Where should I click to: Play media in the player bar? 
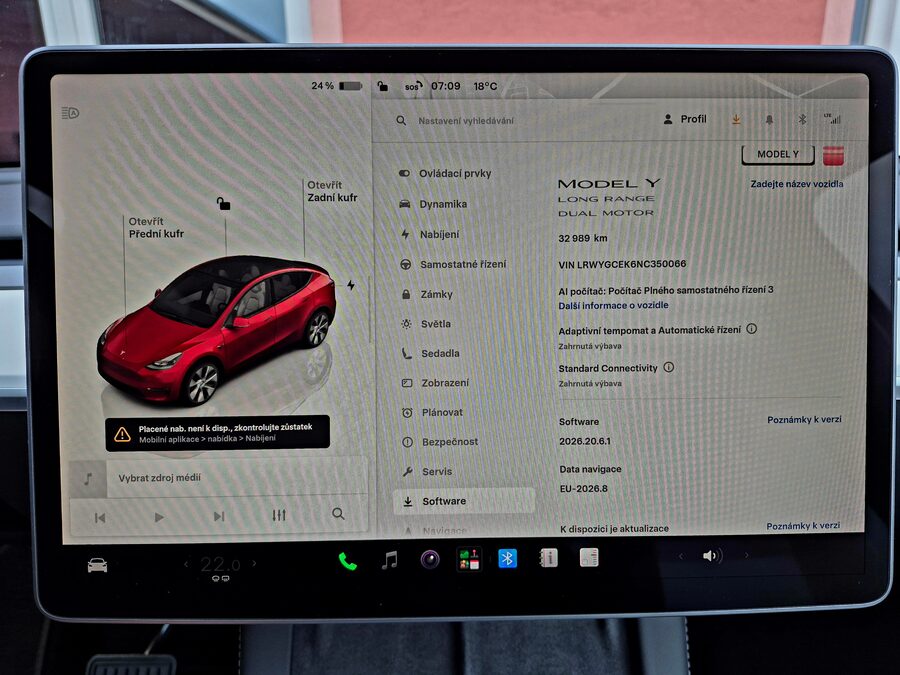(x=159, y=517)
